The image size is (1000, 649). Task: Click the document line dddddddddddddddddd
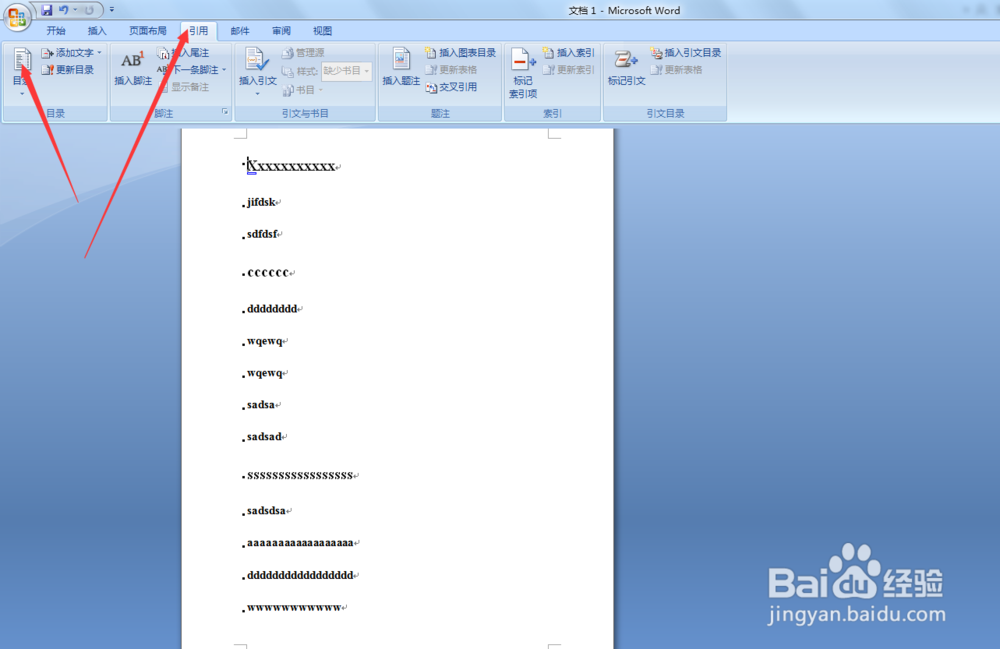300,575
